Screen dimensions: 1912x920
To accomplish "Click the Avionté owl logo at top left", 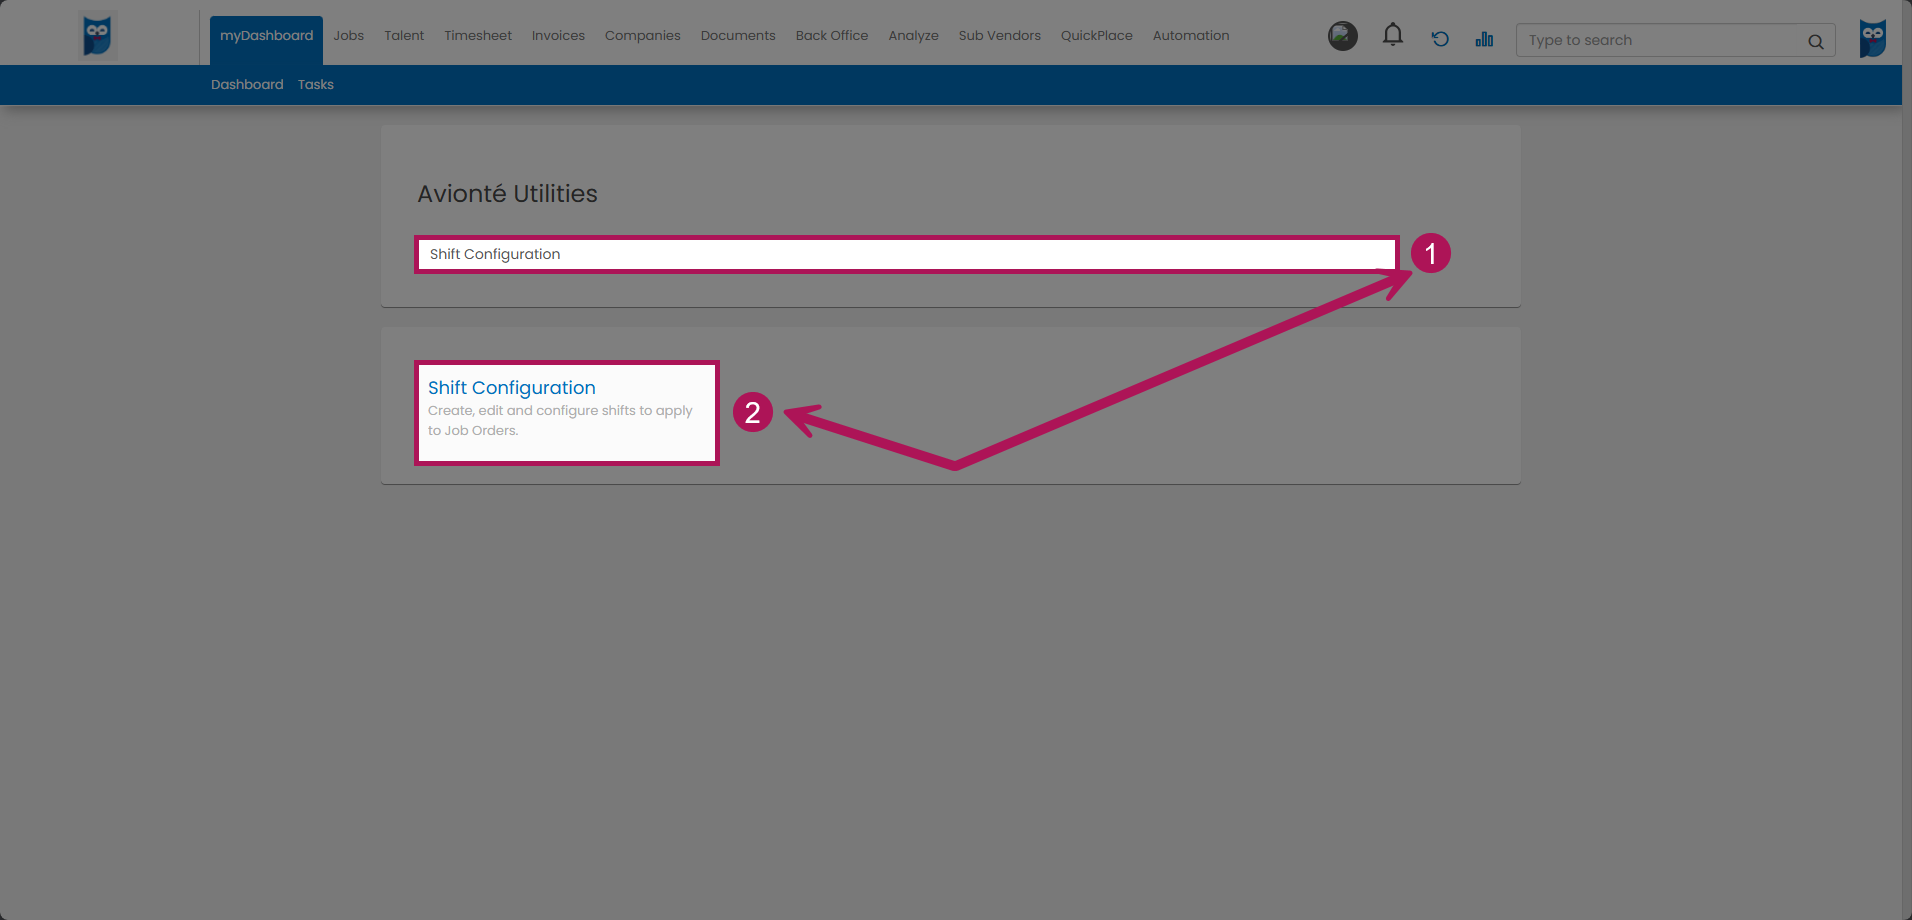I will point(97,36).
